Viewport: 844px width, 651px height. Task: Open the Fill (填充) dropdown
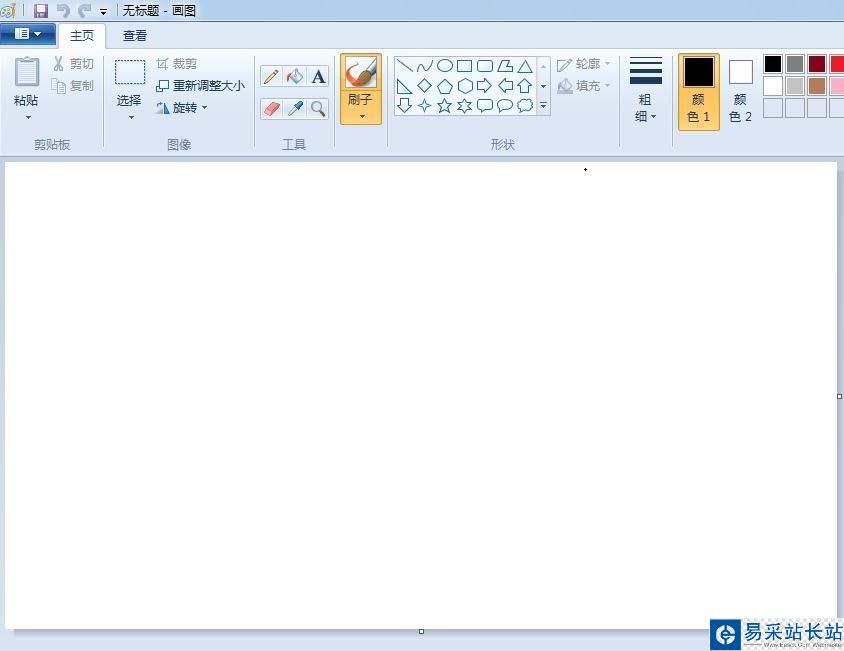pos(584,86)
